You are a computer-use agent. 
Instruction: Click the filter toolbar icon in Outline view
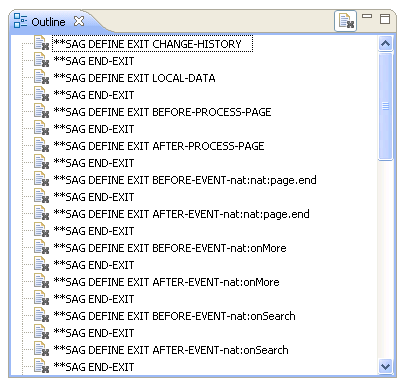coord(346,21)
